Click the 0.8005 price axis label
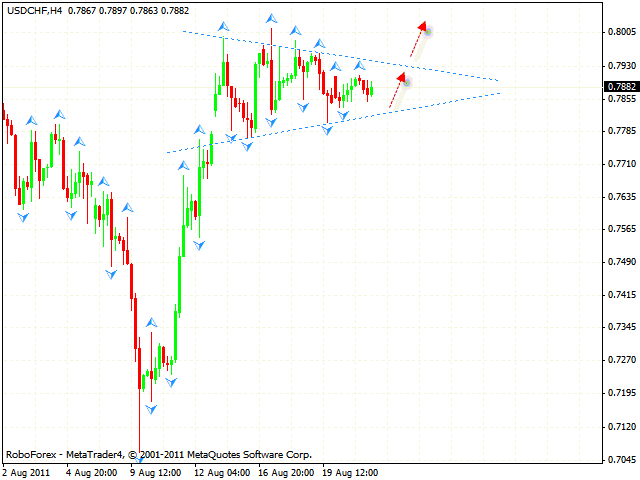 (621, 32)
